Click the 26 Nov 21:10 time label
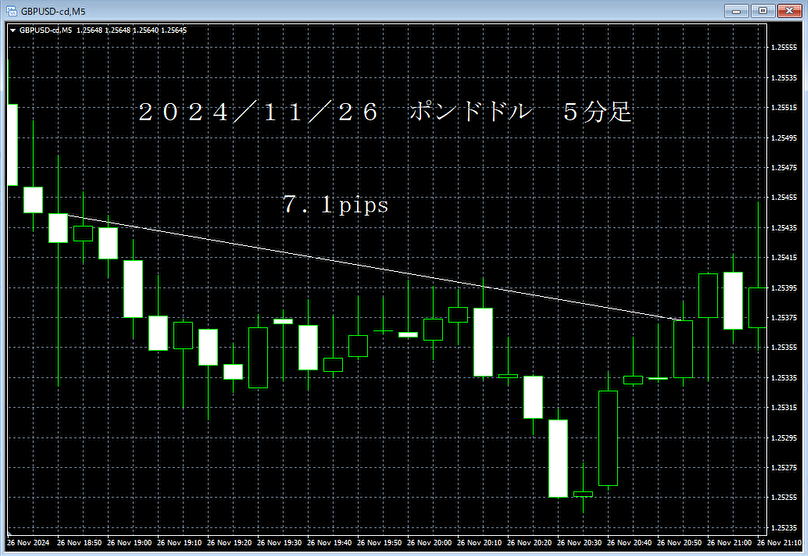Image resolution: width=808 pixels, height=556 pixels. click(779, 543)
